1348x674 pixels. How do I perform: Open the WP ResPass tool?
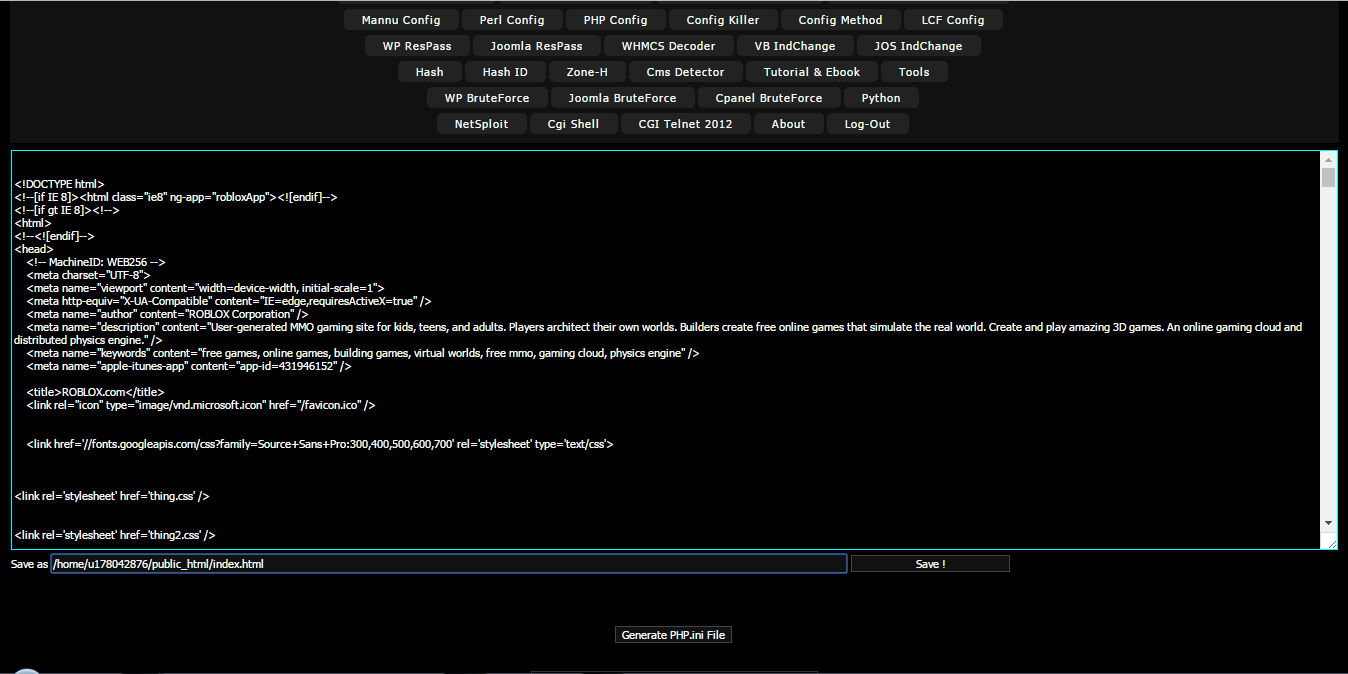coord(417,45)
